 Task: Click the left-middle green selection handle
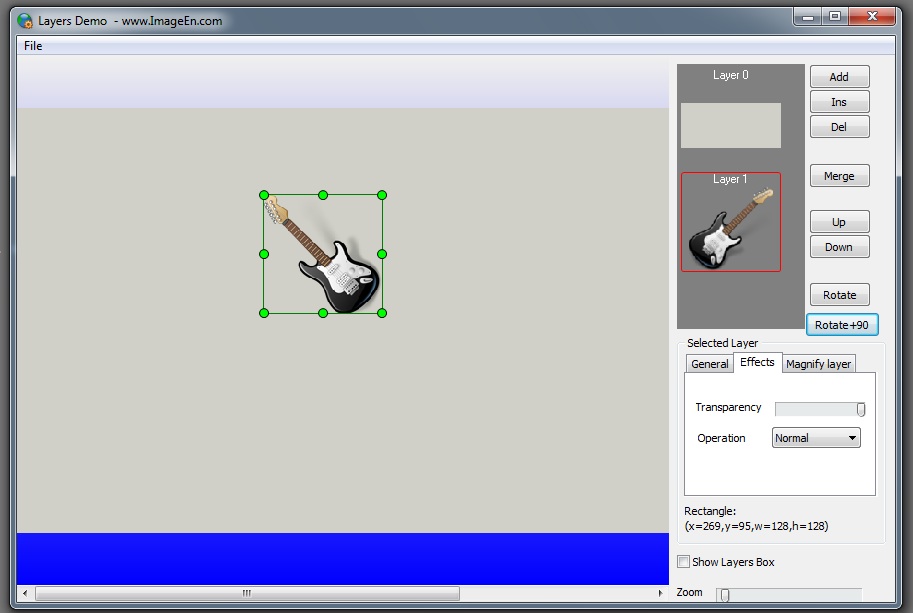point(264,254)
